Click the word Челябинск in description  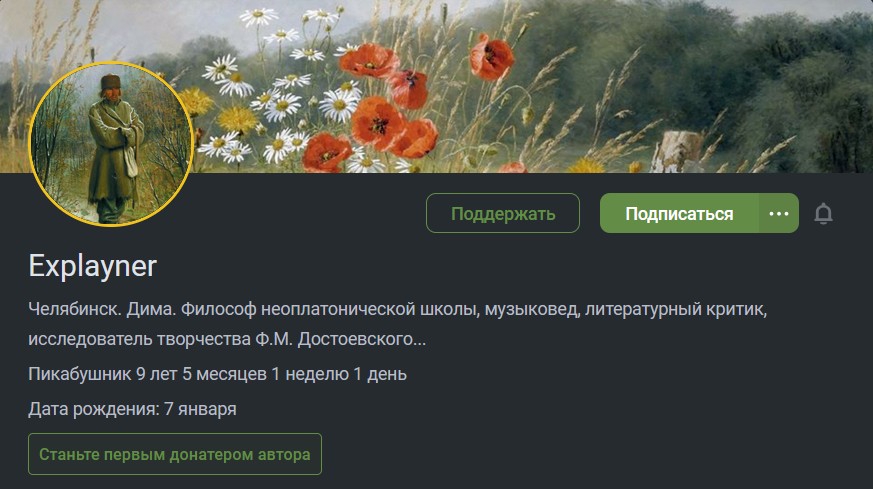click(x=75, y=309)
